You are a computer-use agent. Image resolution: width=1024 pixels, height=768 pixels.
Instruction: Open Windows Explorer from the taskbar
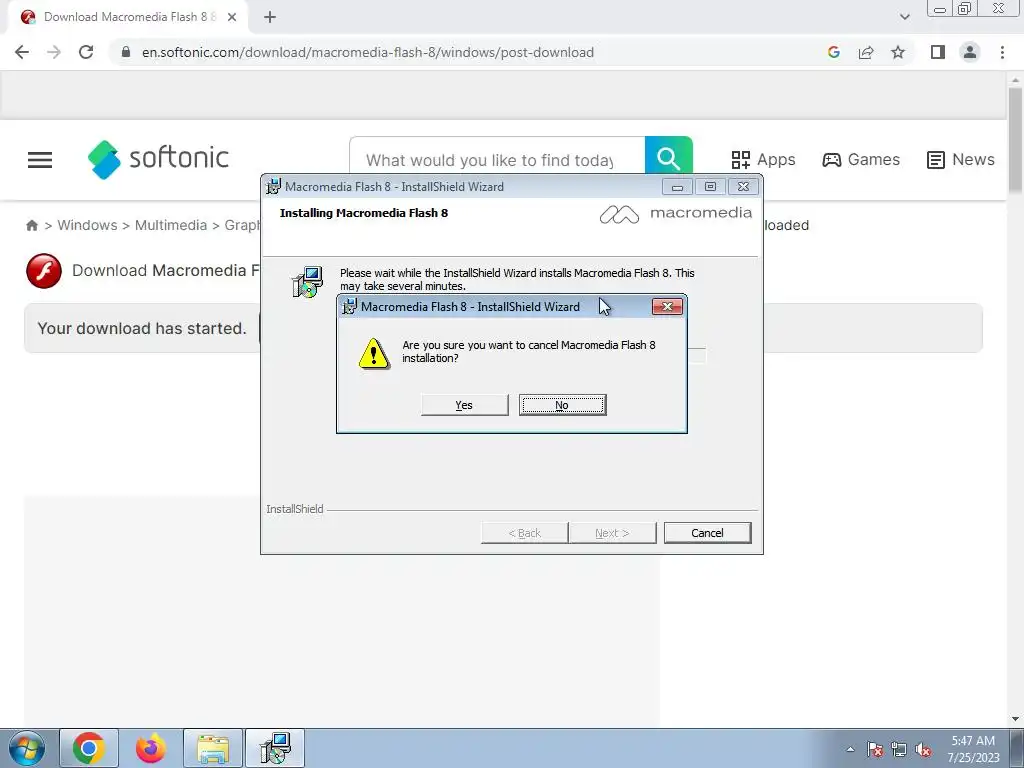point(213,748)
